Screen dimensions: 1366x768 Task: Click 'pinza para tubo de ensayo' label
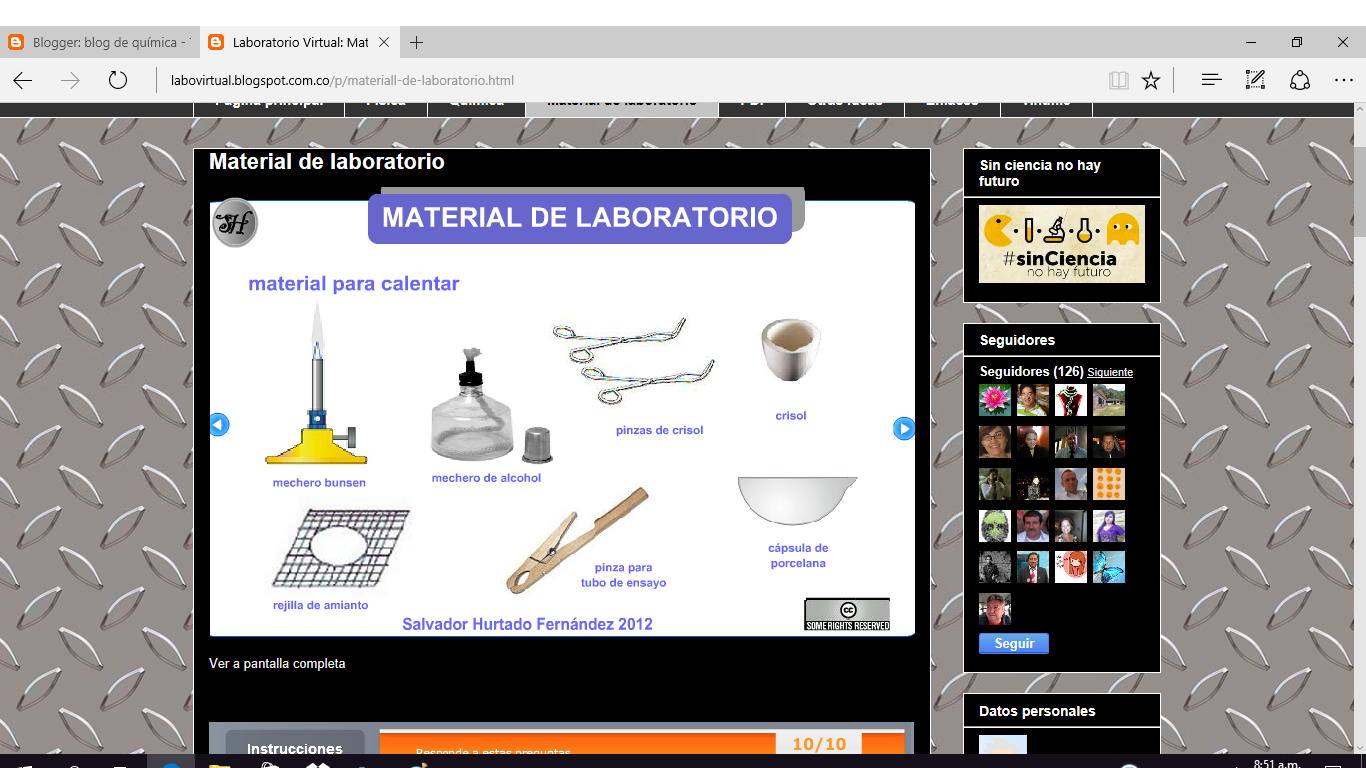(x=623, y=575)
